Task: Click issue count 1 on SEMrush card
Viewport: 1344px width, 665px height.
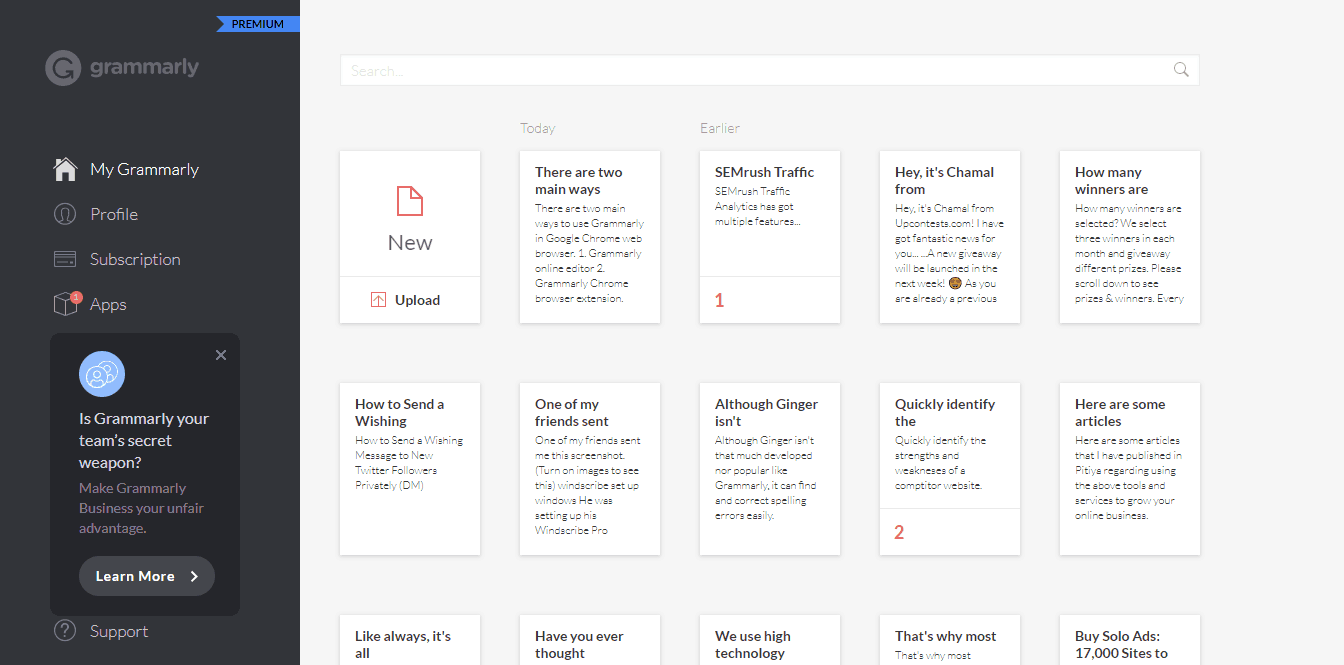Action: click(x=719, y=300)
